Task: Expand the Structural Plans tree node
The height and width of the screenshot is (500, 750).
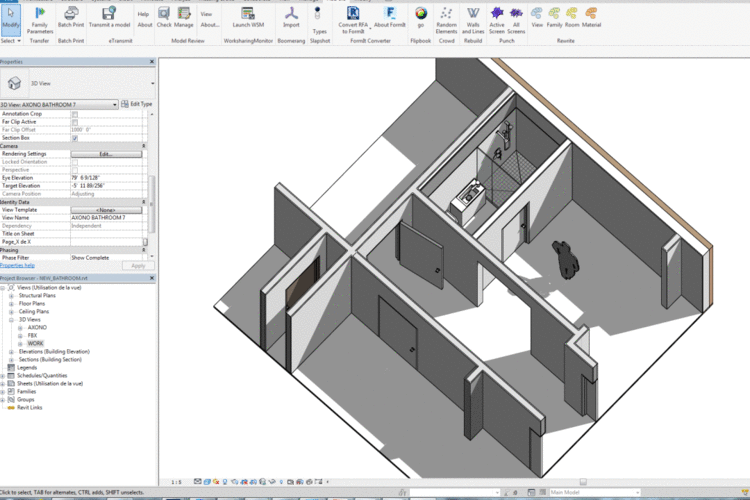Action: (11, 296)
